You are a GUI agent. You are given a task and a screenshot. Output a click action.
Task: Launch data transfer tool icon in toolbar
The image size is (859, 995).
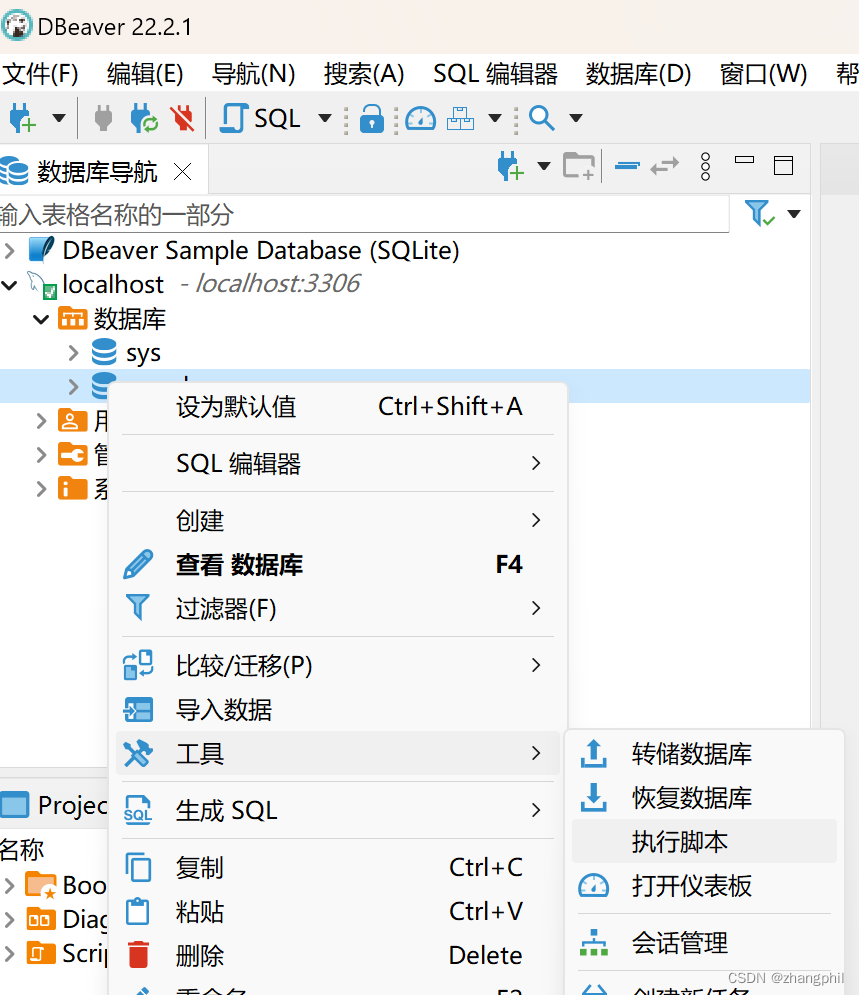tap(459, 118)
